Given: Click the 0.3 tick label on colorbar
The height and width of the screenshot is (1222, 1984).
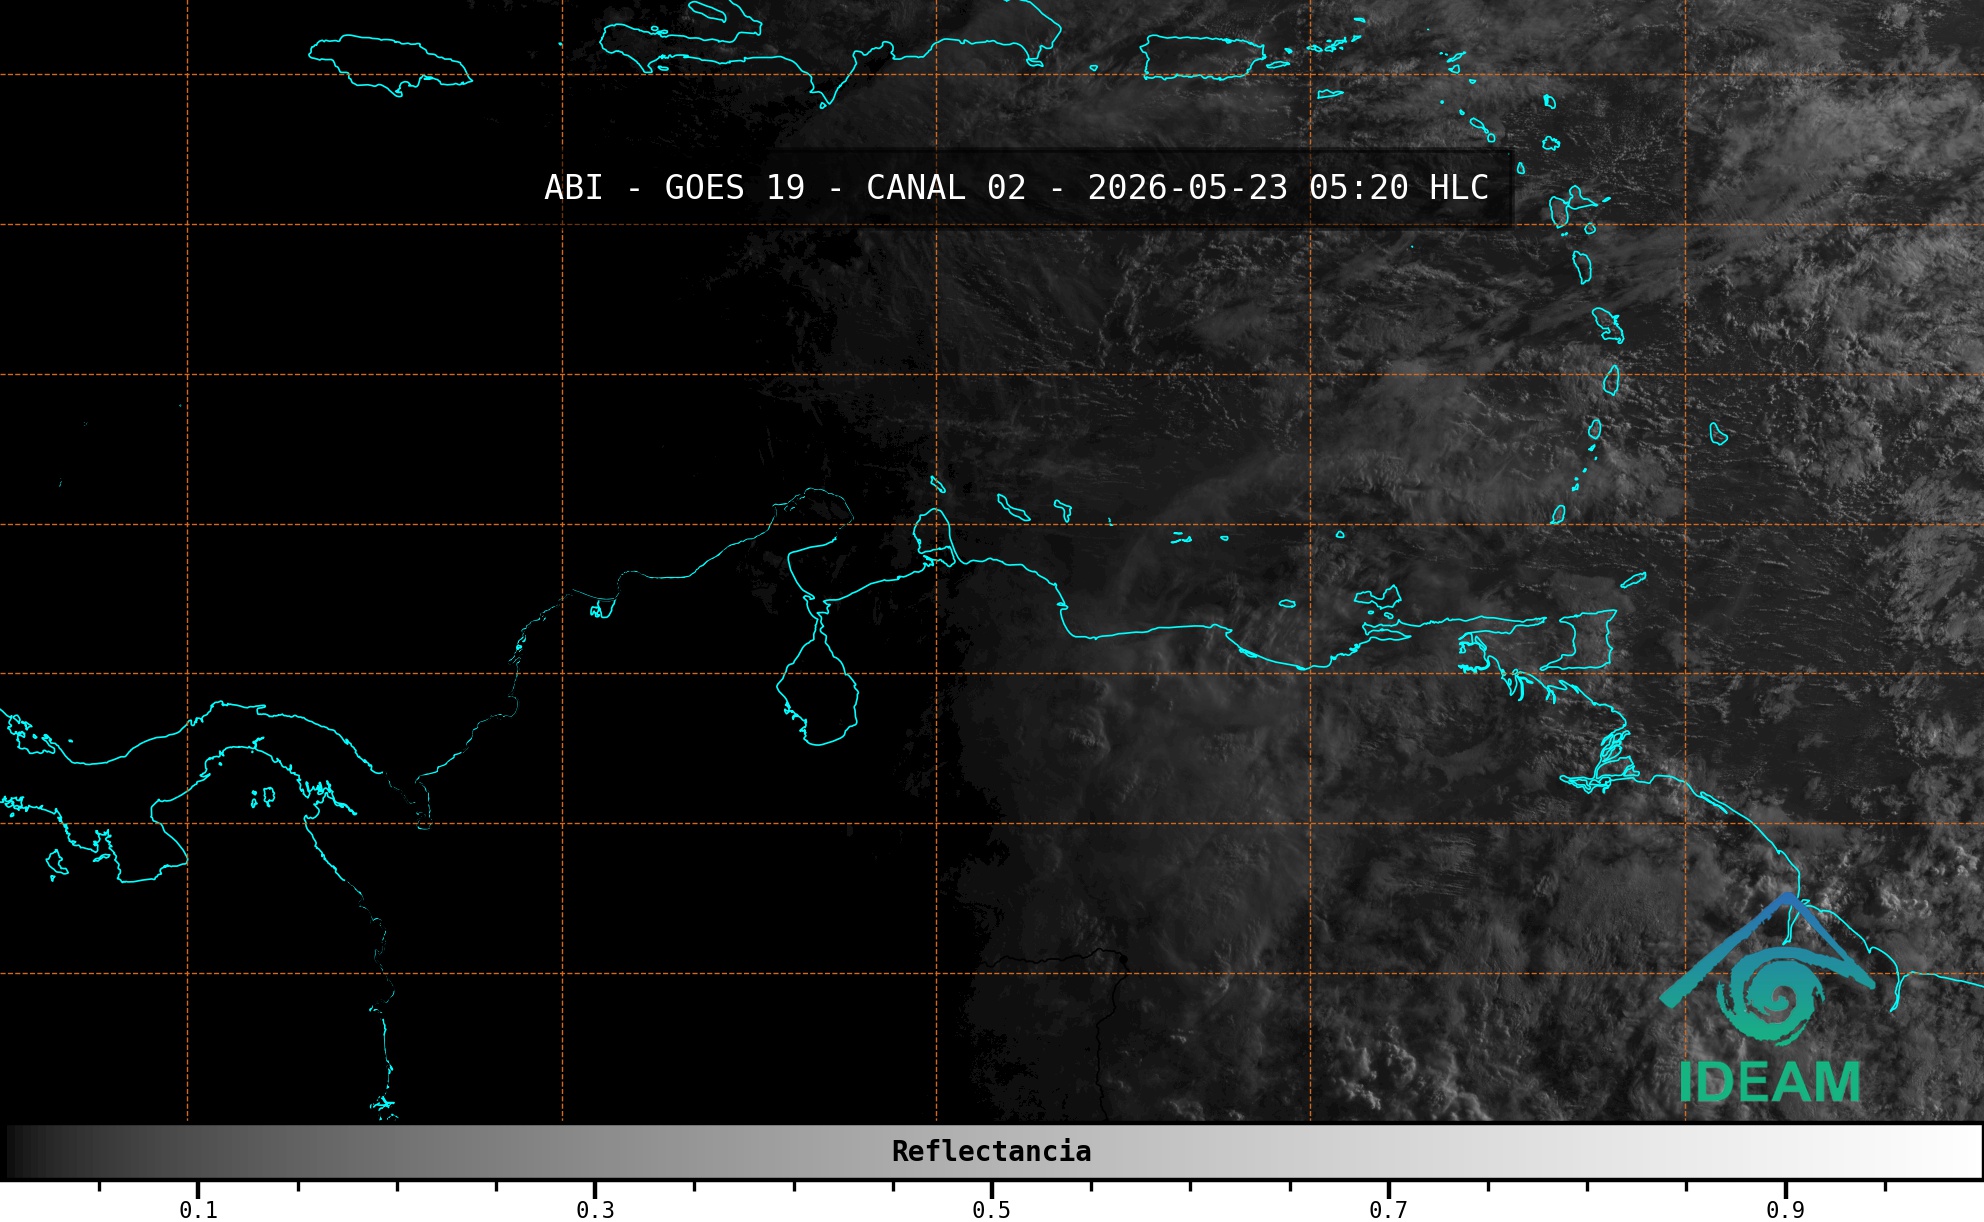Looking at the screenshot, I should (x=595, y=1210).
